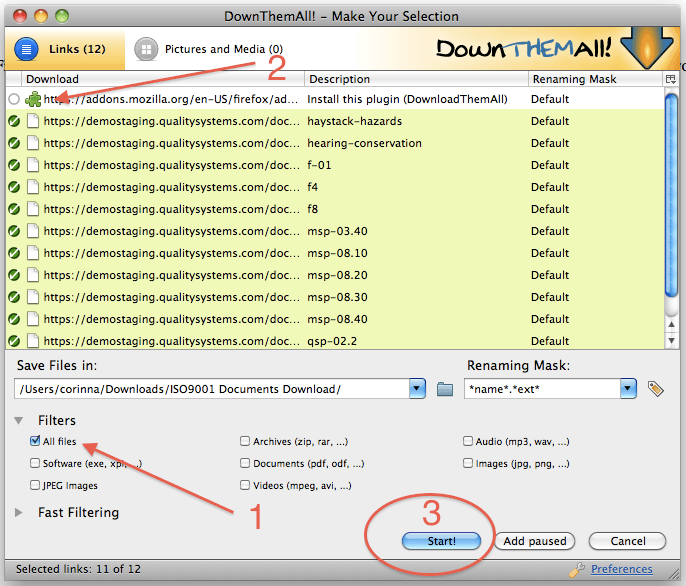Uncheck the haystack-hazards download

pos(14,121)
